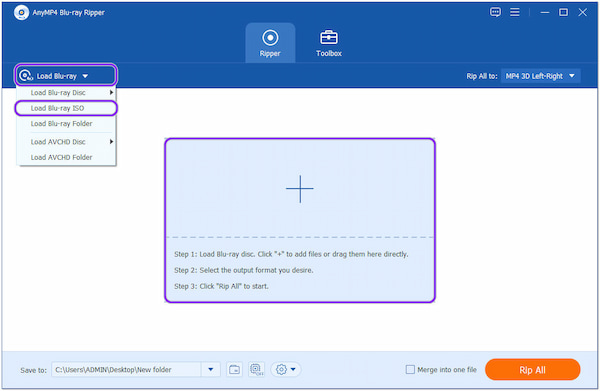Click the AnyMP4 disc logo icon

[21, 13]
